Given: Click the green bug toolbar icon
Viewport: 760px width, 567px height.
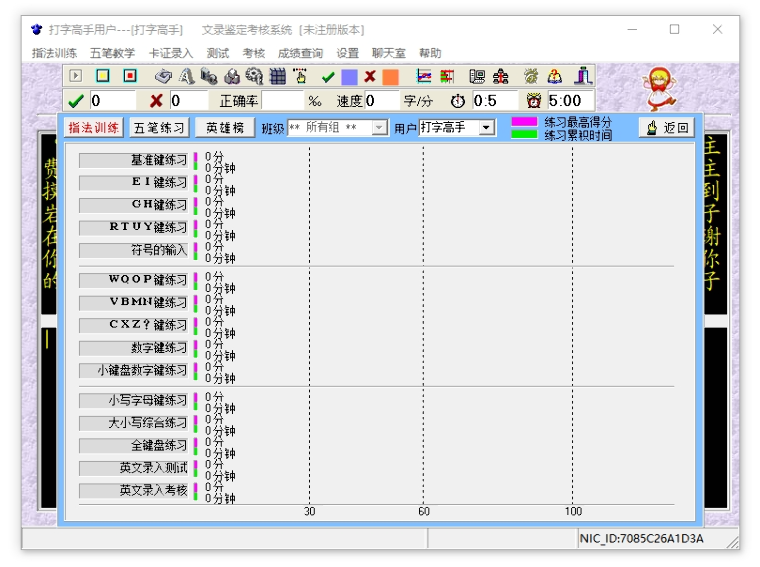Looking at the screenshot, I should pos(531,76).
